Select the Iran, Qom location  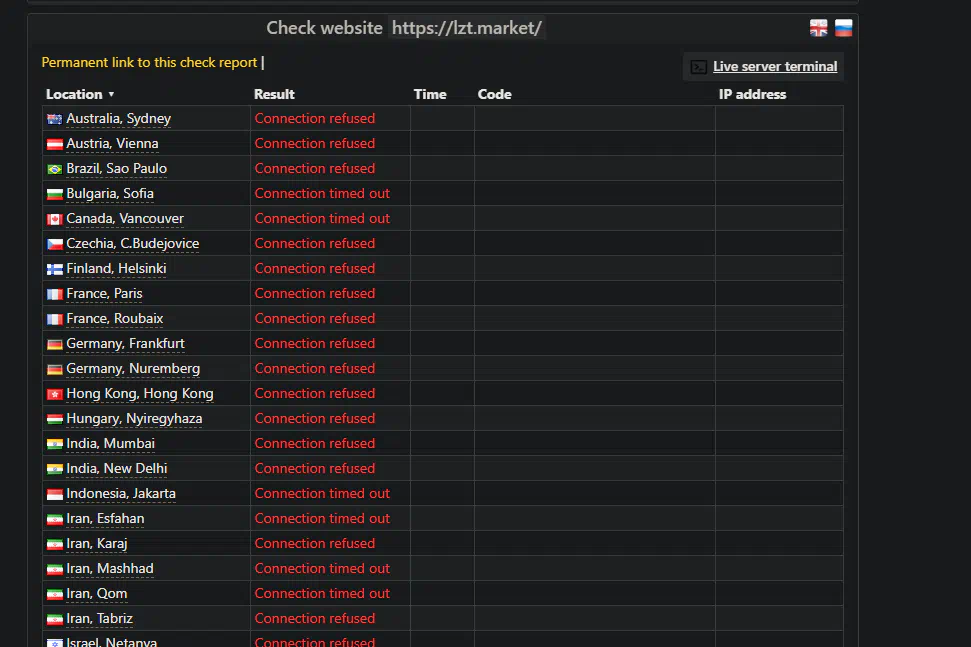(x=97, y=593)
